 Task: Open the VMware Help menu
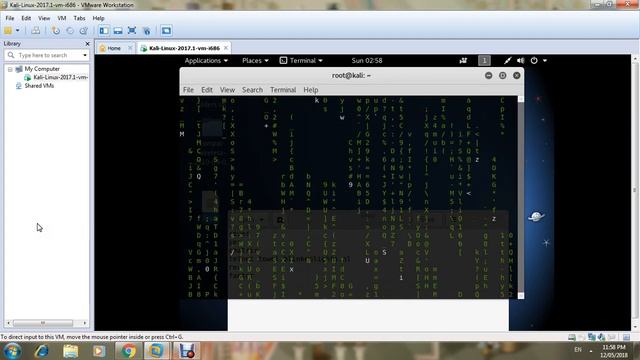(98, 18)
